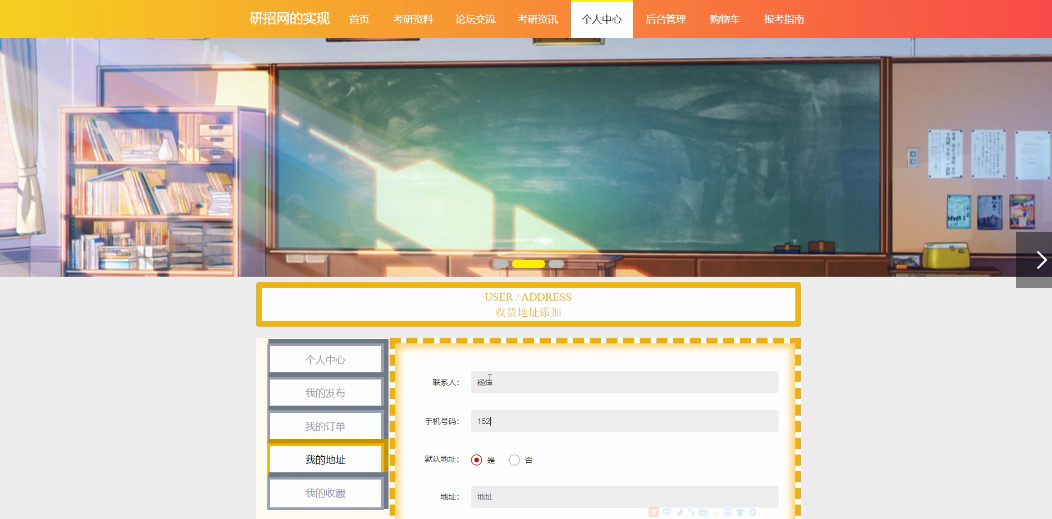Screen dimensions: 1052x519
Task: Open the IME settings gear icon
Action: click(752, 512)
